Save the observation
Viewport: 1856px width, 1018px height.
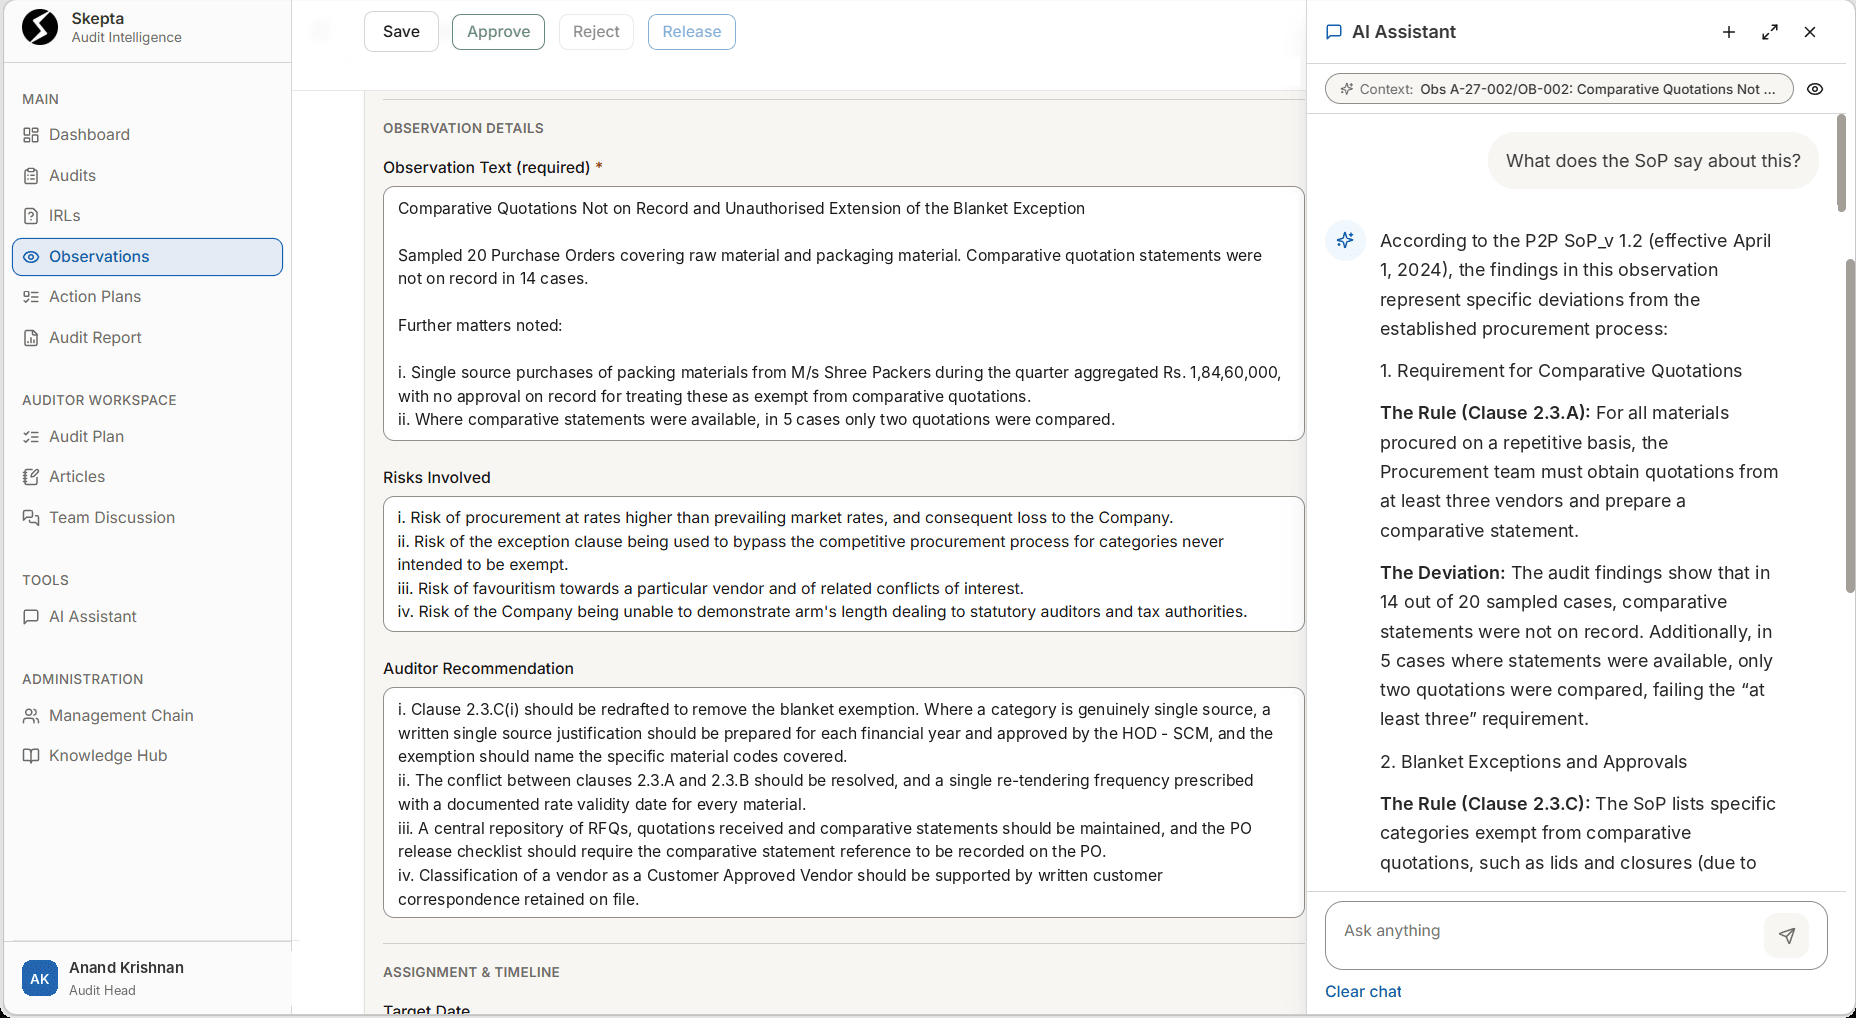(x=401, y=32)
